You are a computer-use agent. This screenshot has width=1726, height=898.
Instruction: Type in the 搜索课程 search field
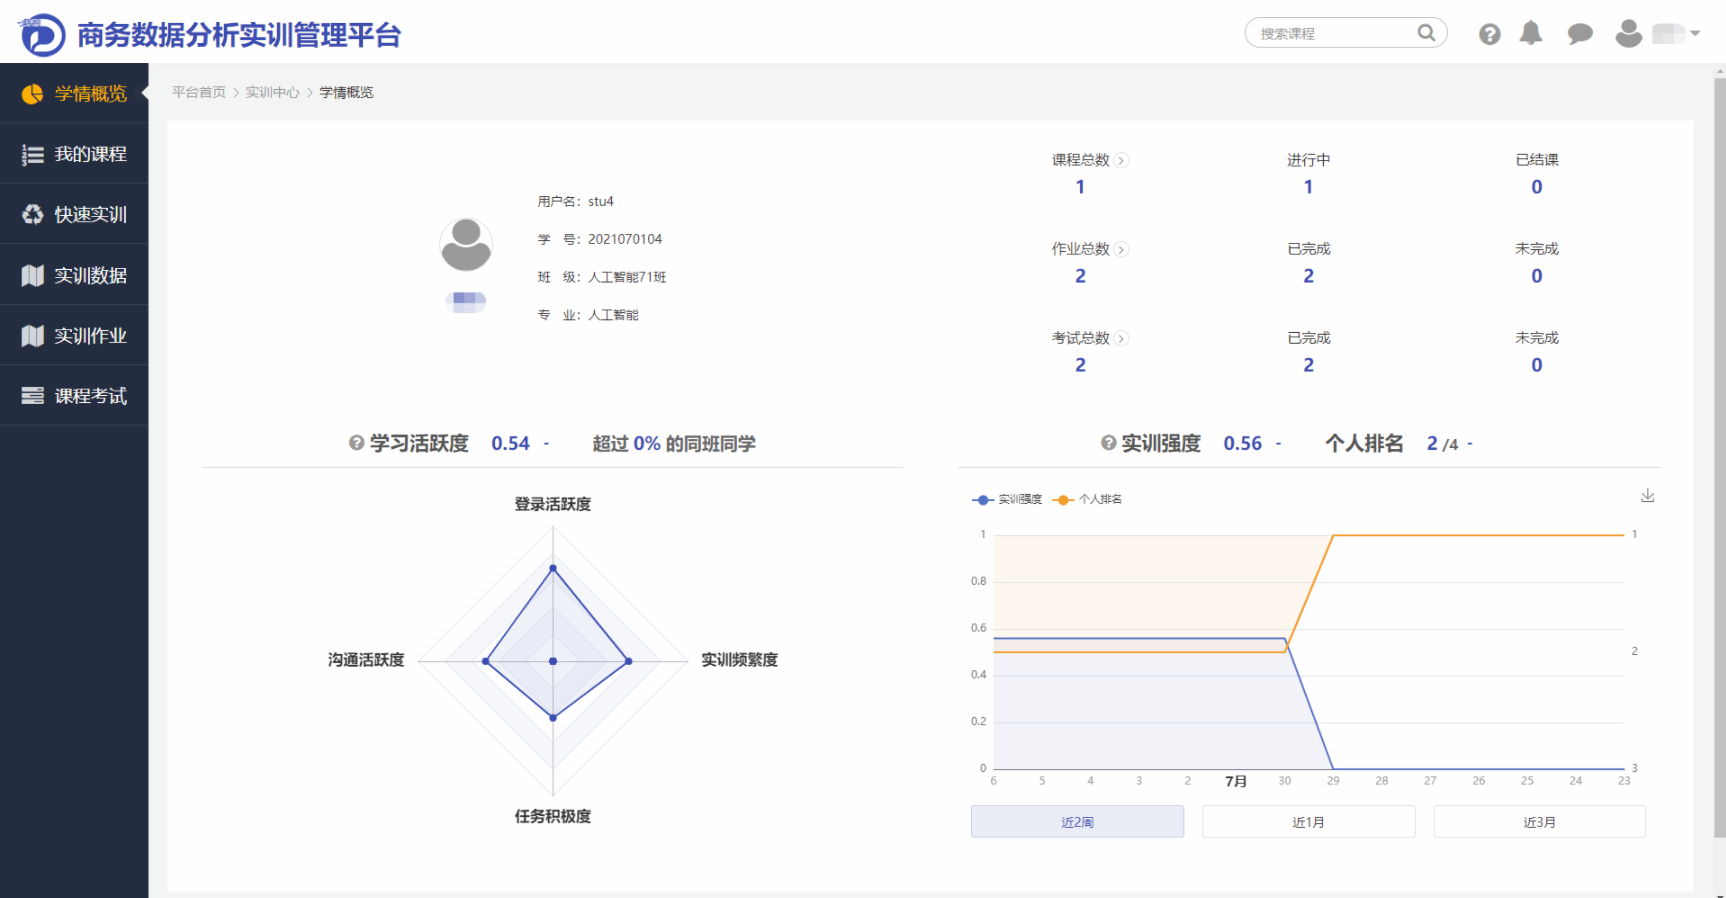pos(1330,33)
